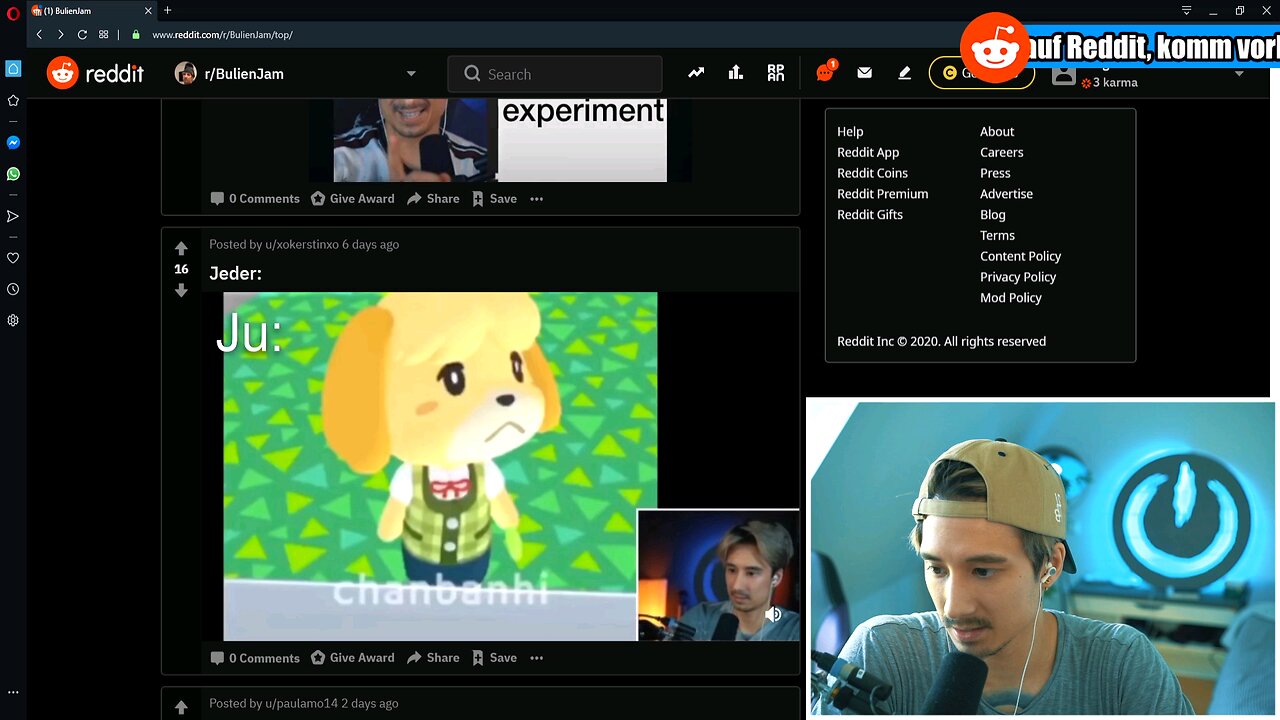Open the WhatsApp icon in Opera sidebar

tap(13, 174)
